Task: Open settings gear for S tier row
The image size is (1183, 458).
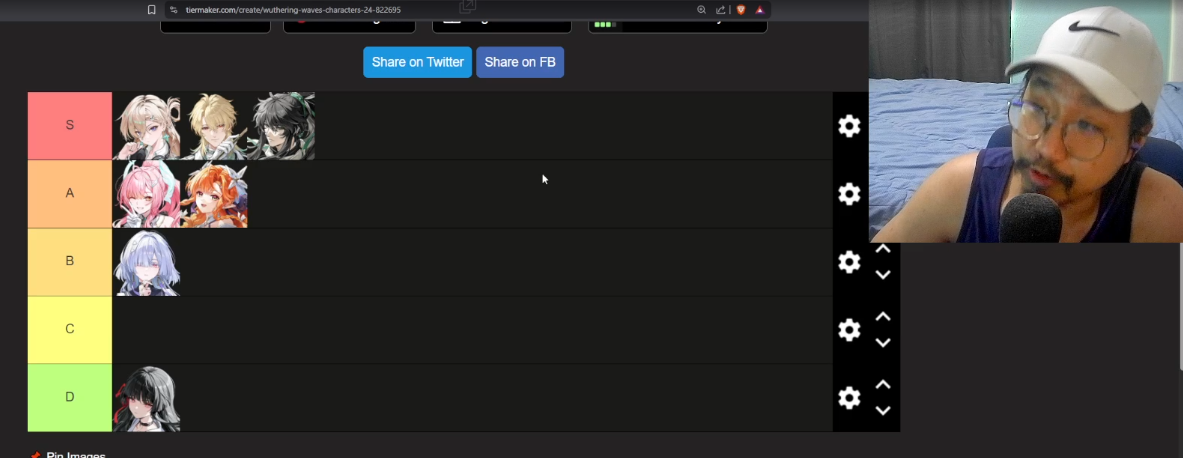Action: click(x=849, y=126)
